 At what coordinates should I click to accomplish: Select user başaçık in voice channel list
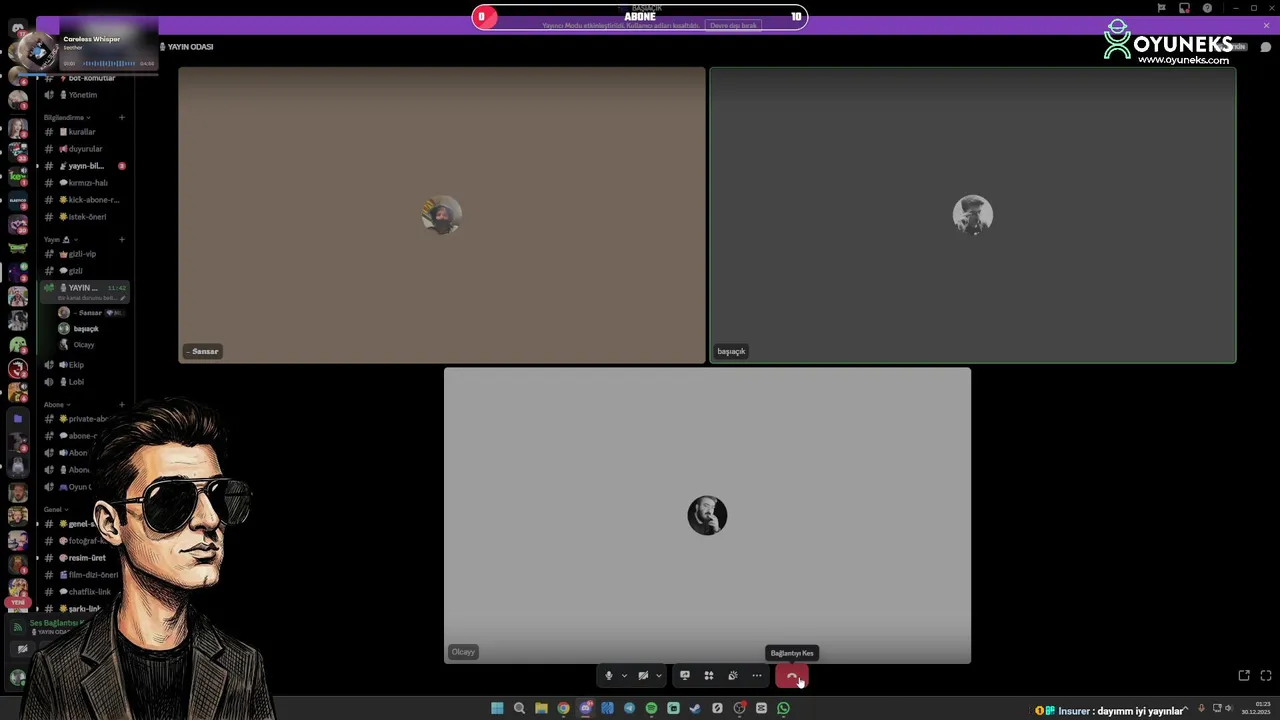[86, 329]
